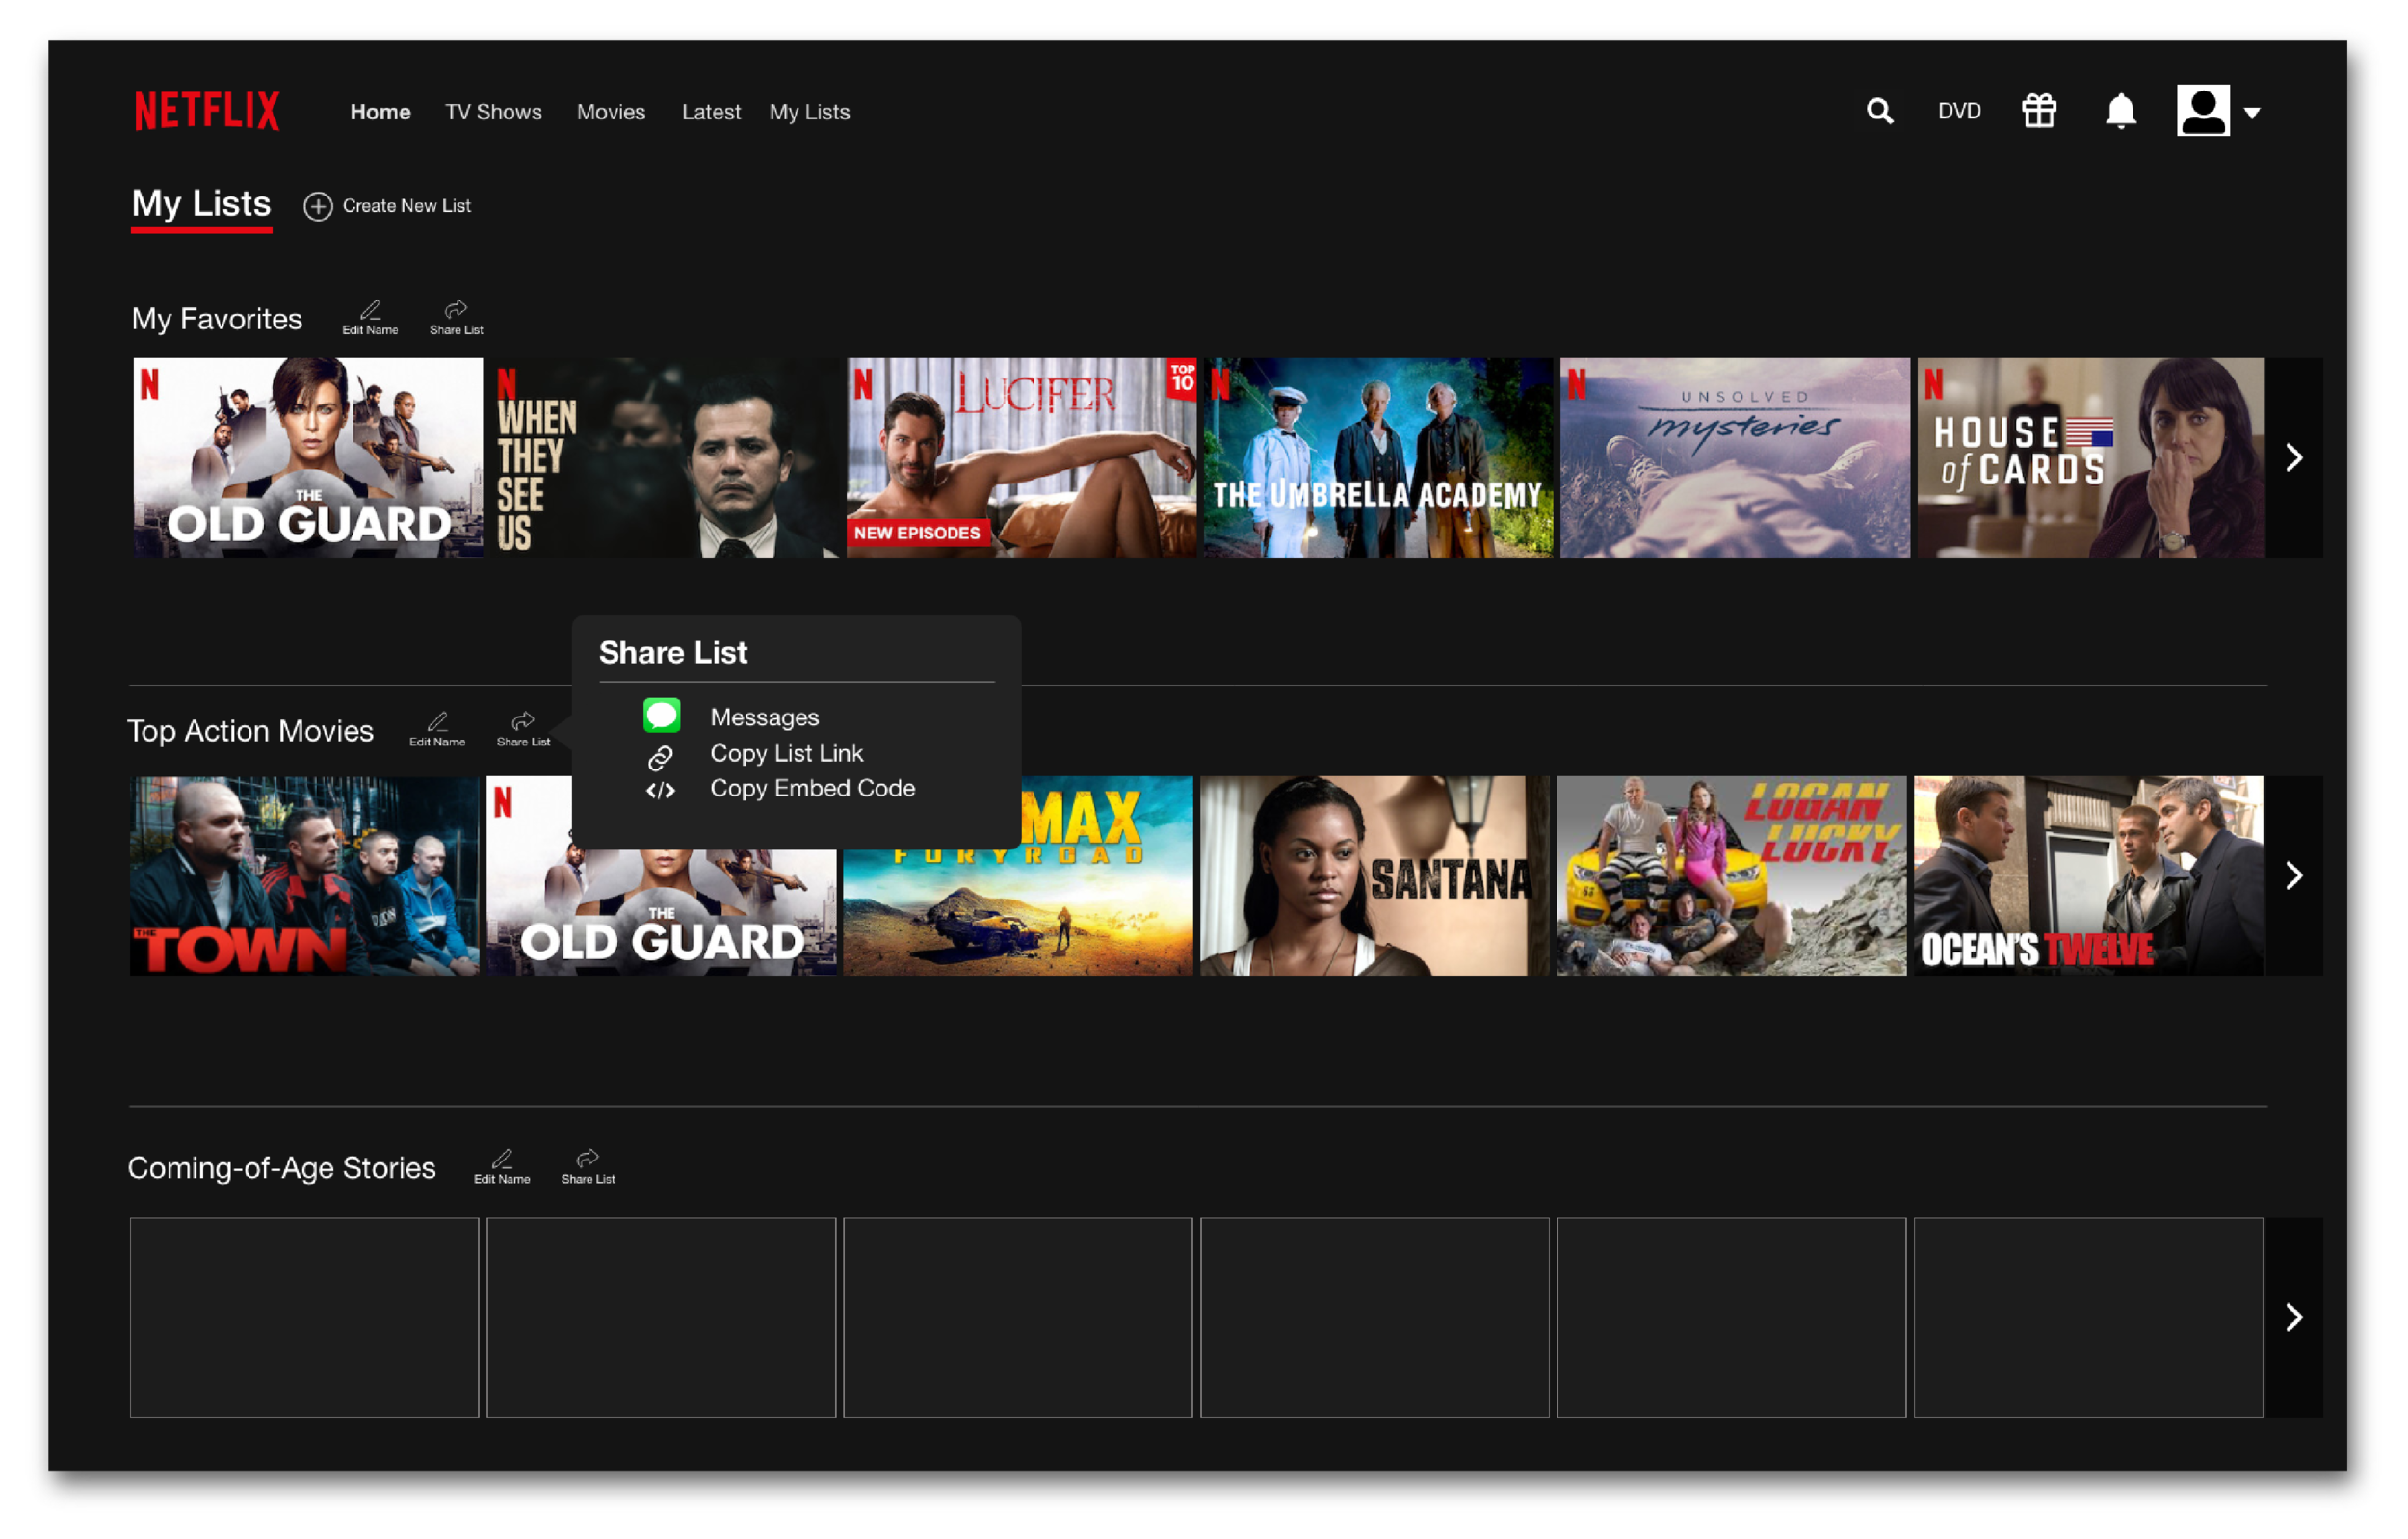Open The Town thumbnail
Viewport: 2408px width, 1539px height.
tap(304, 876)
